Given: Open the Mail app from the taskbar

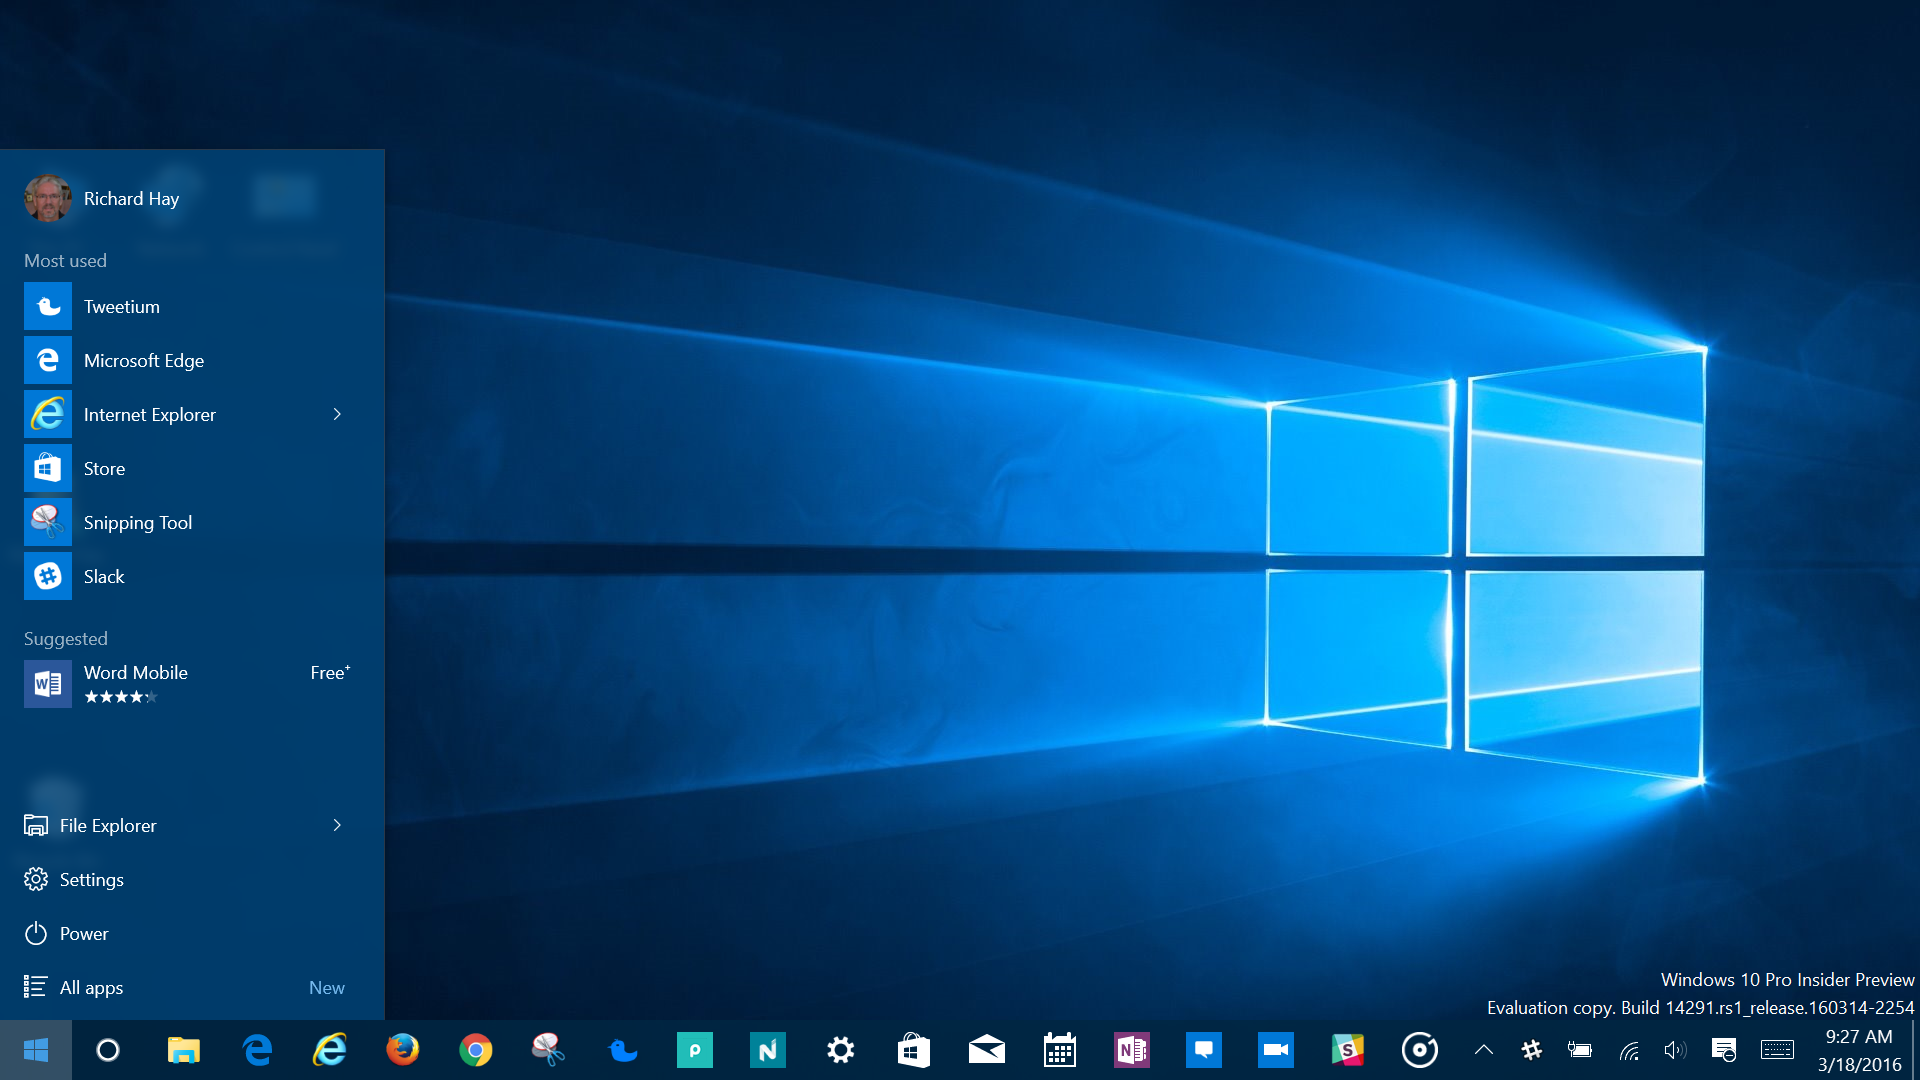Looking at the screenshot, I should (986, 1050).
